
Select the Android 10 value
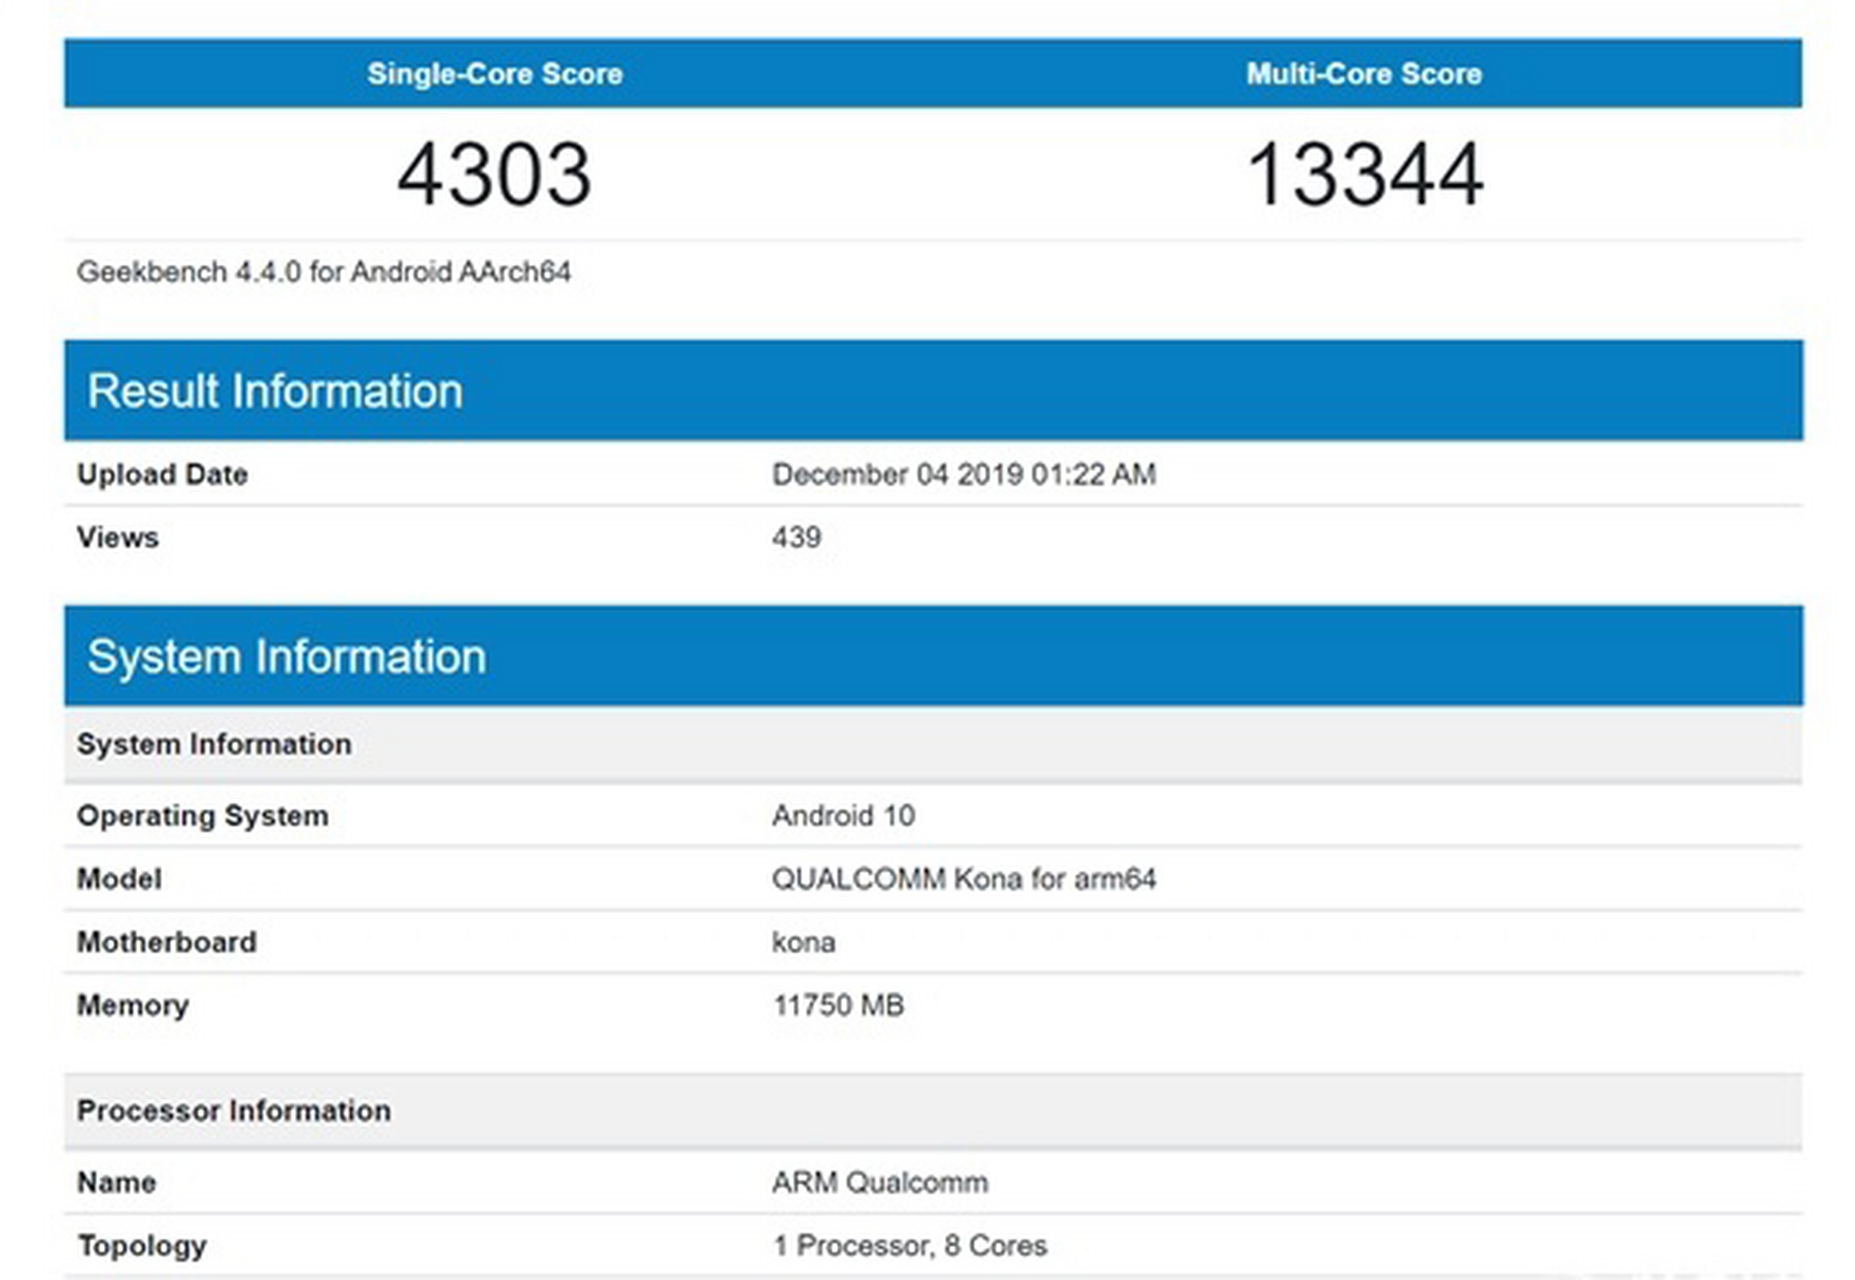click(x=843, y=816)
